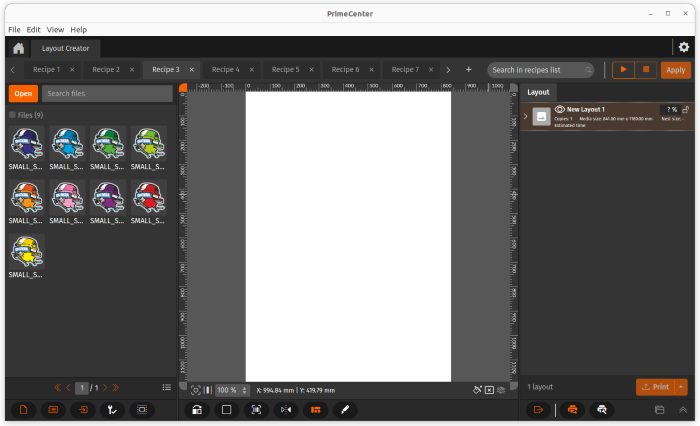The width and height of the screenshot is (700, 426).
Task: Switch to the Recipe 5 tab
Action: point(285,70)
